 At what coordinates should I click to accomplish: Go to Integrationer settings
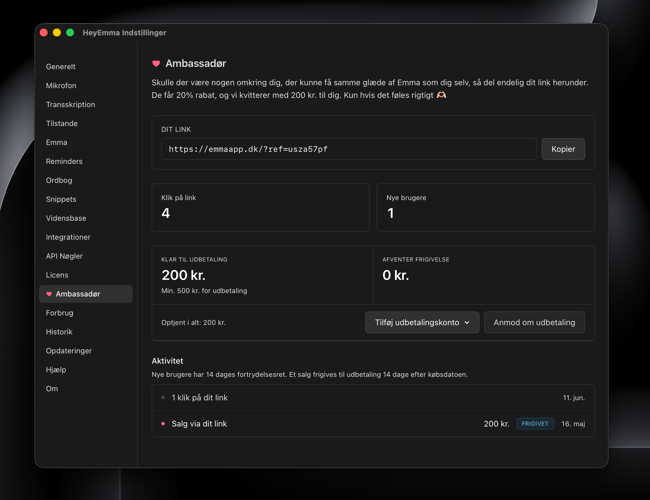(68, 237)
